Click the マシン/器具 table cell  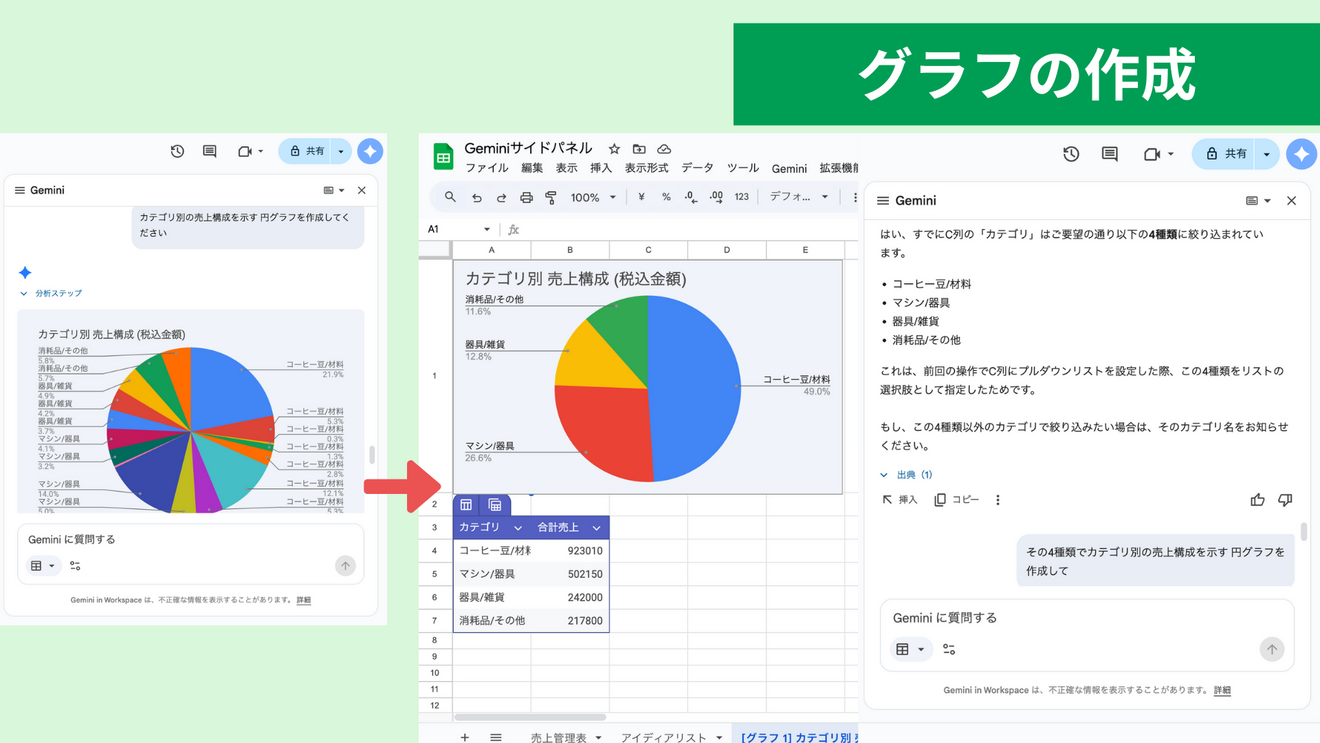click(492, 574)
